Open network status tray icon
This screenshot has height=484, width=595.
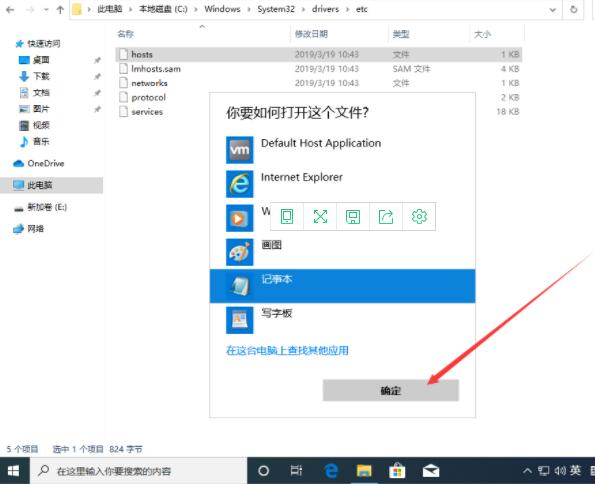pos(544,471)
